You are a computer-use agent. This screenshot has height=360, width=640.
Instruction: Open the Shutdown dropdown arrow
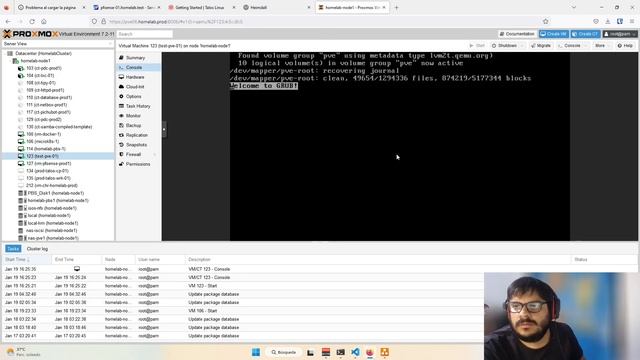522,46
